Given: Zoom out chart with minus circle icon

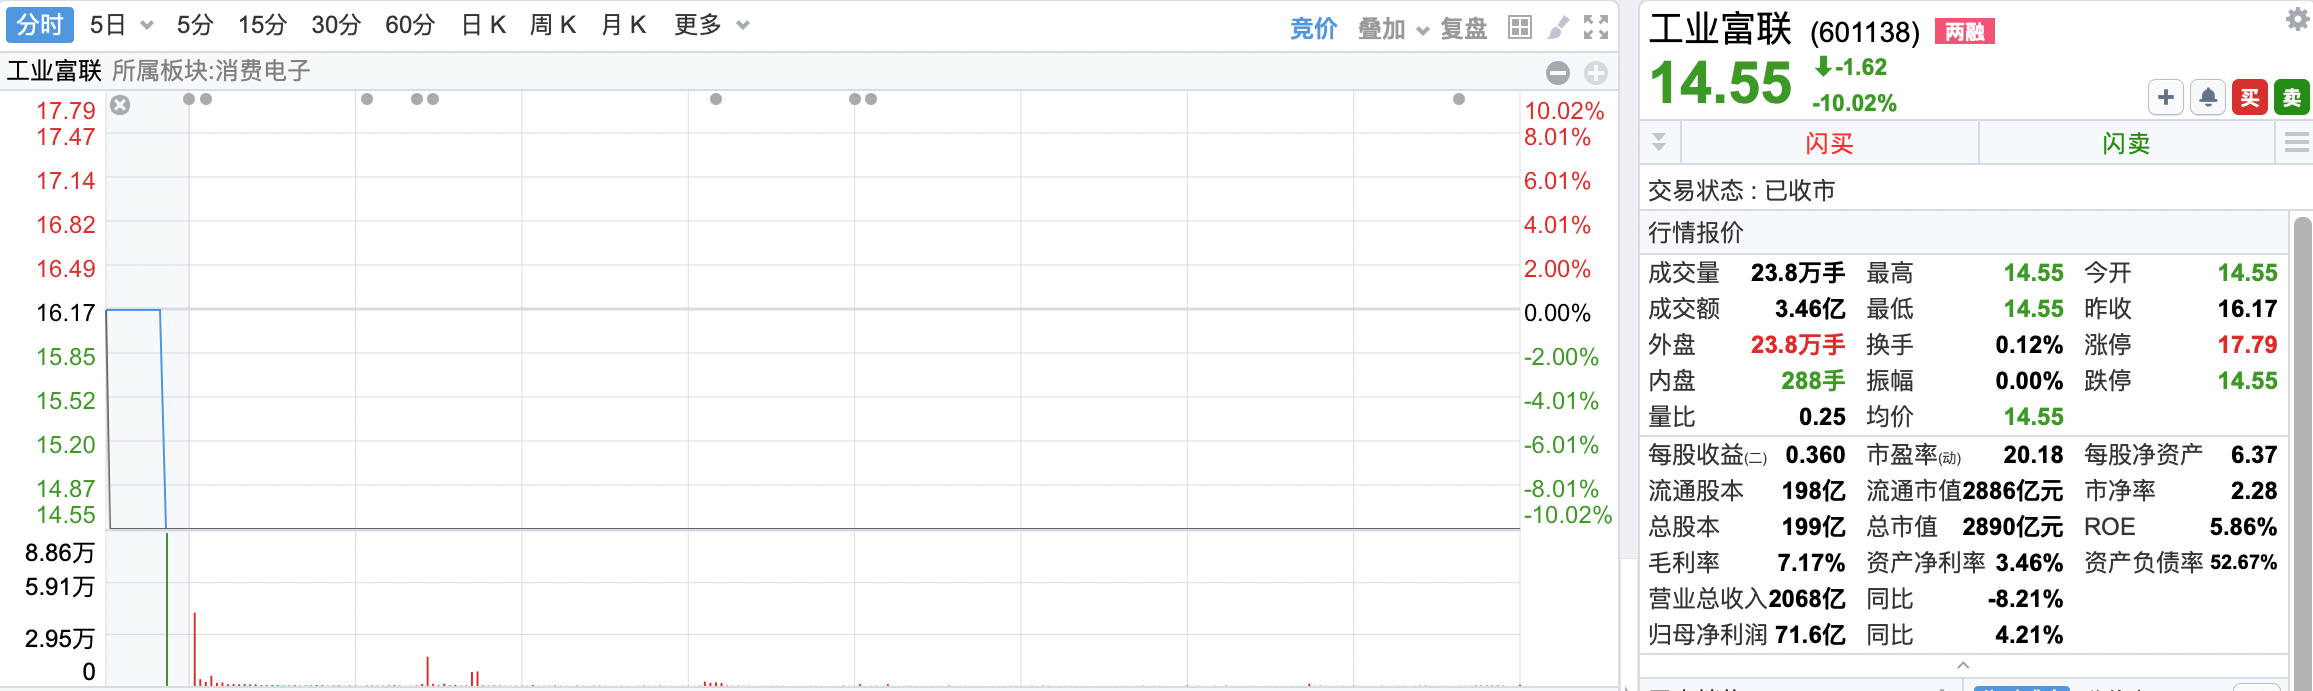Looking at the screenshot, I should coord(1558,72).
